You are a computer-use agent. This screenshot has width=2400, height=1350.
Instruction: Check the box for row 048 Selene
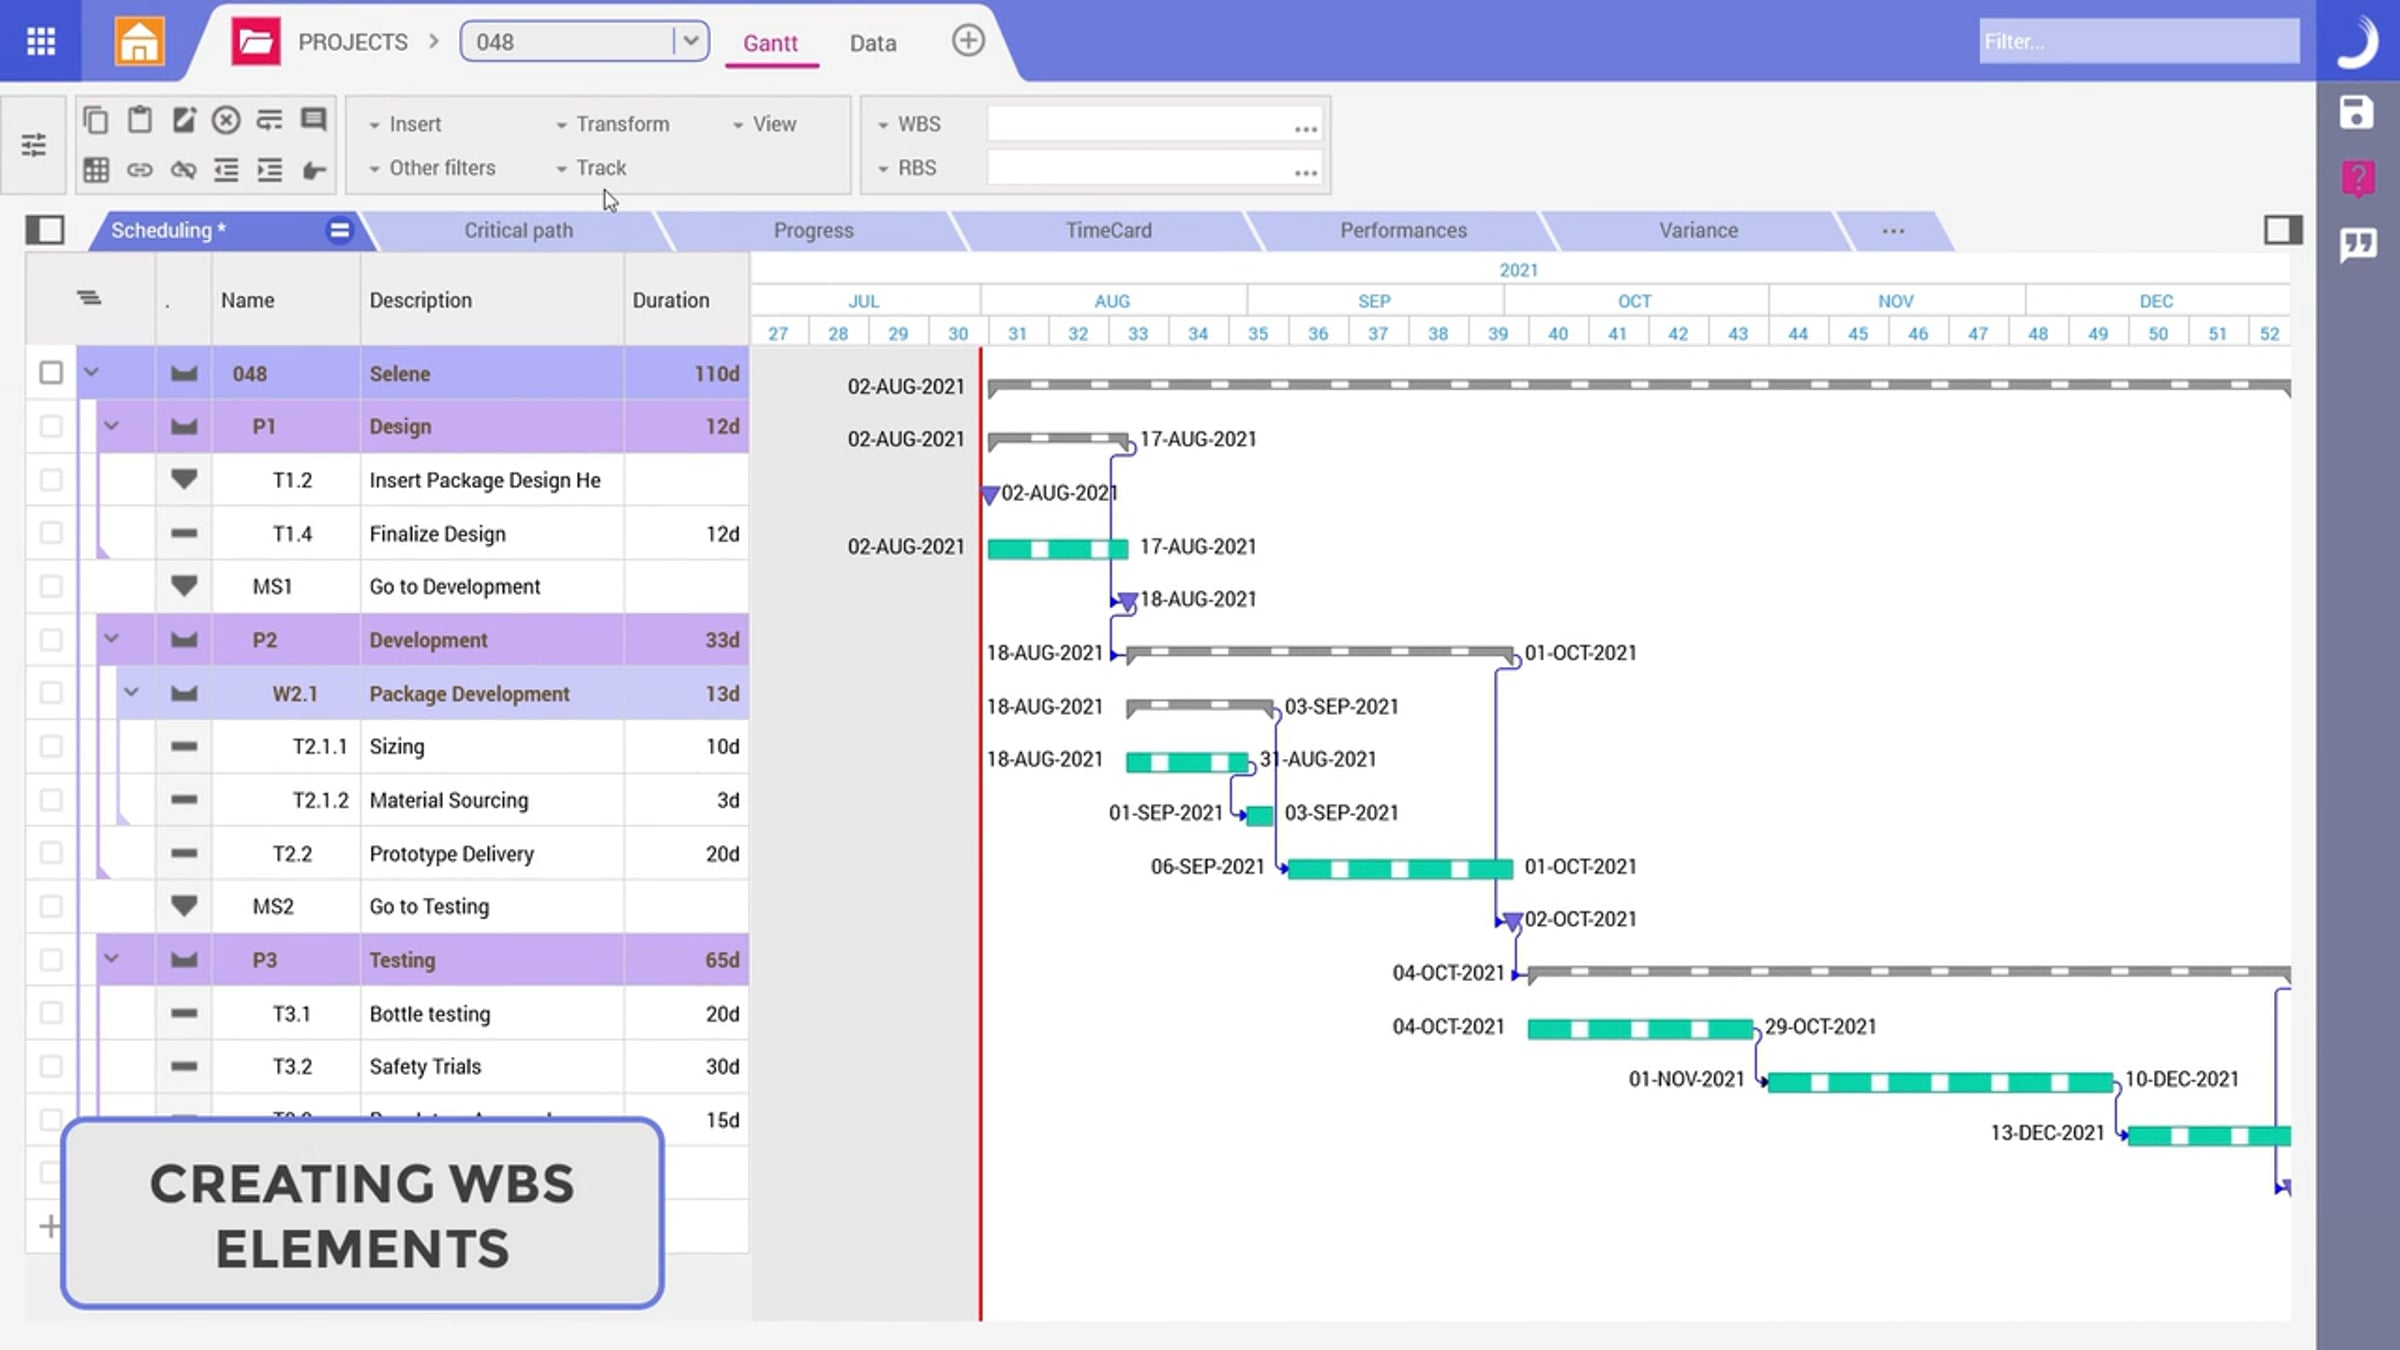(x=51, y=373)
